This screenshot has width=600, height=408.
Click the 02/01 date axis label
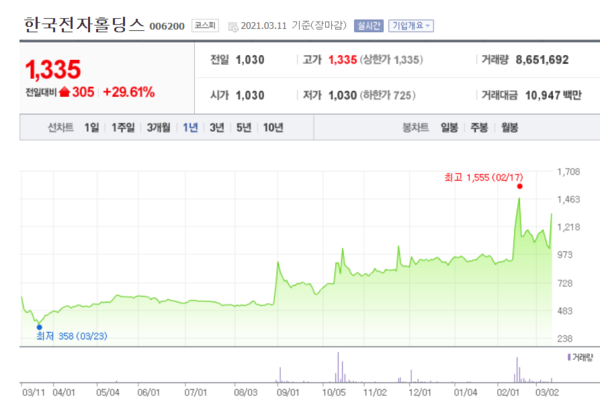tap(508, 392)
